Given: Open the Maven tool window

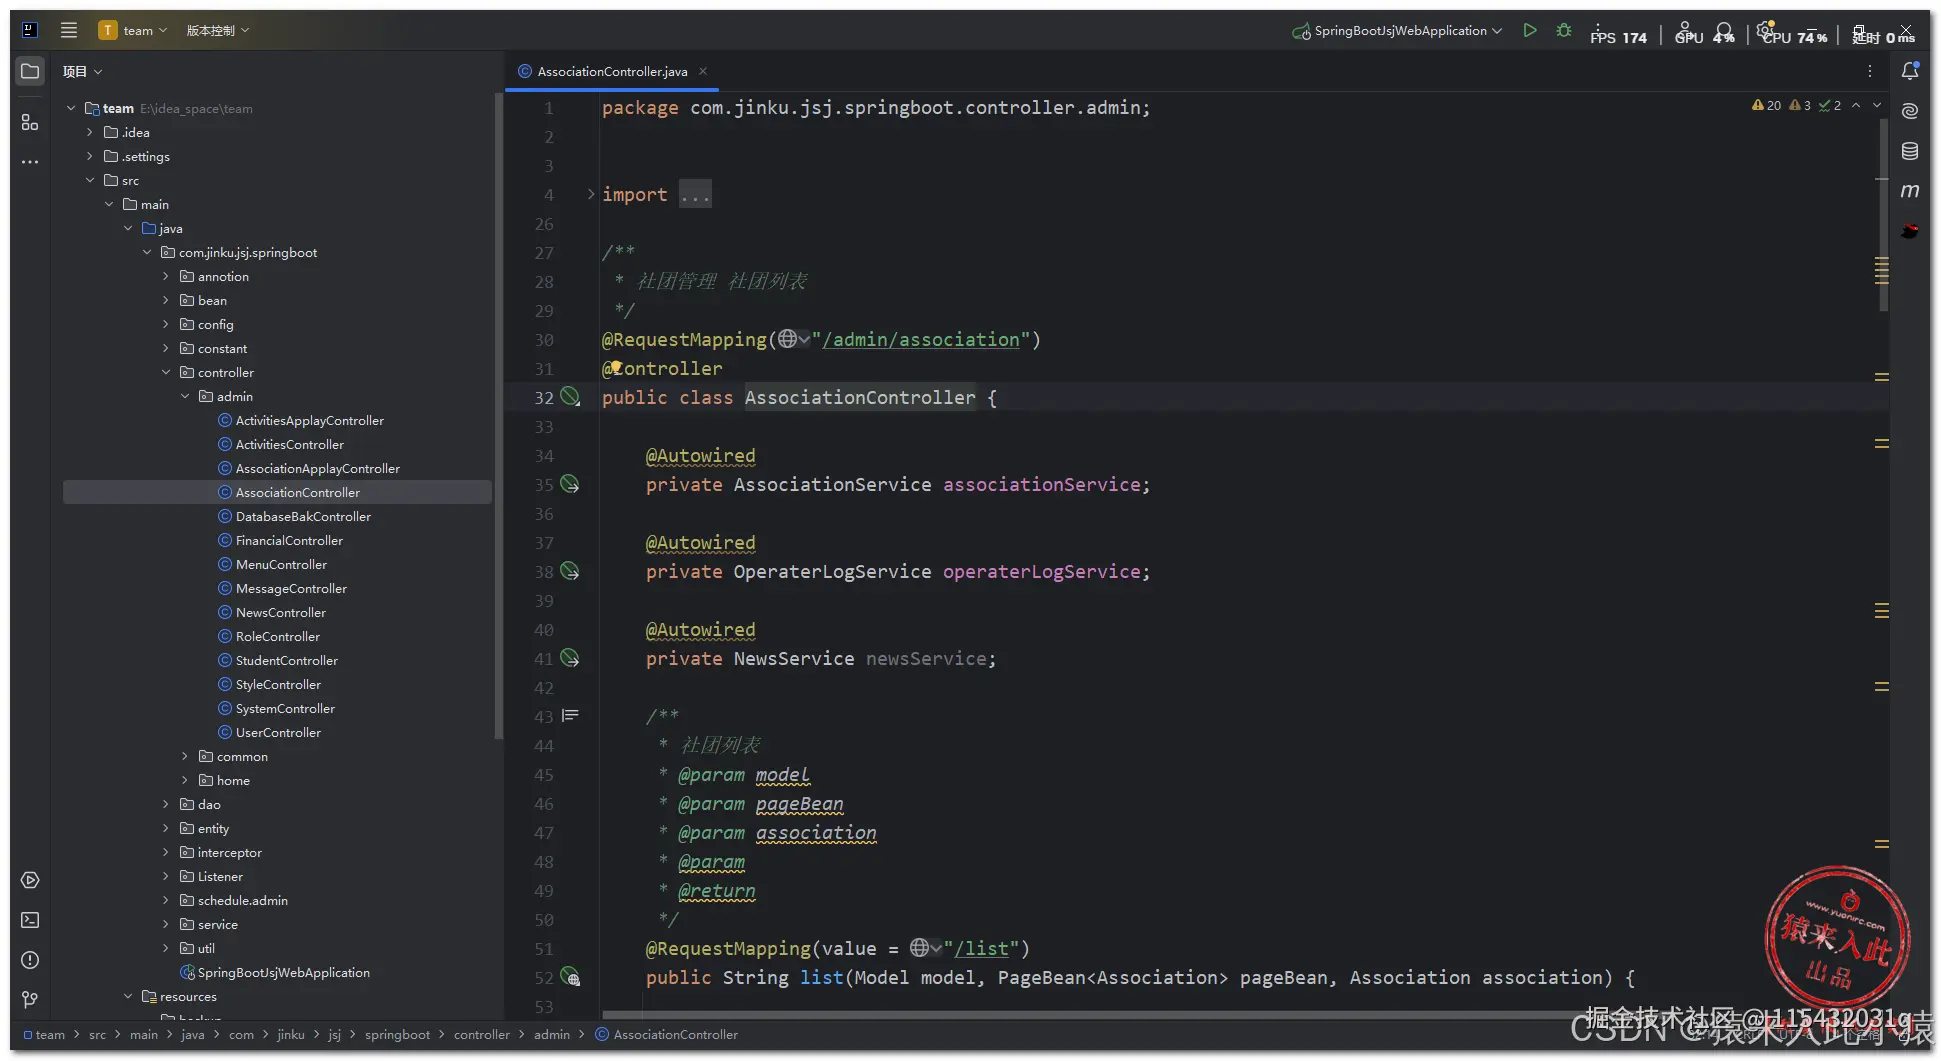Looking at the screenshot, I should pos(1910,190).
